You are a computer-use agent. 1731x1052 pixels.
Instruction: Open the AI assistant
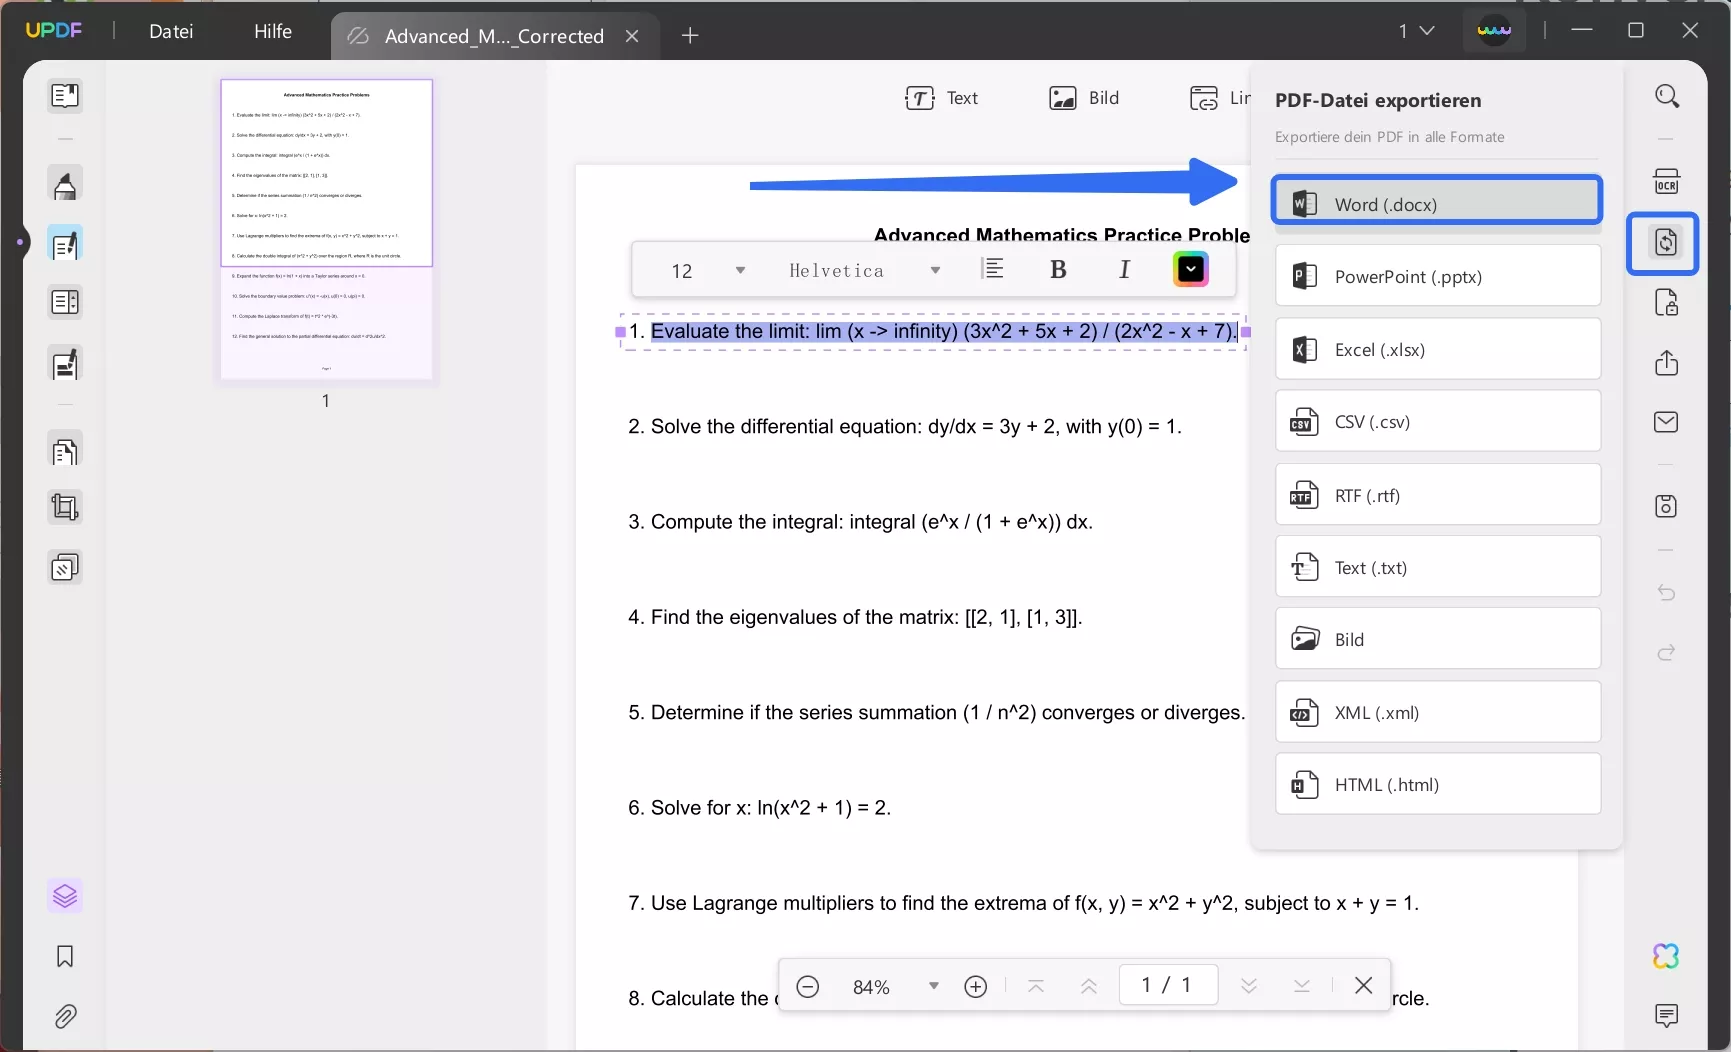point(1668,956)
